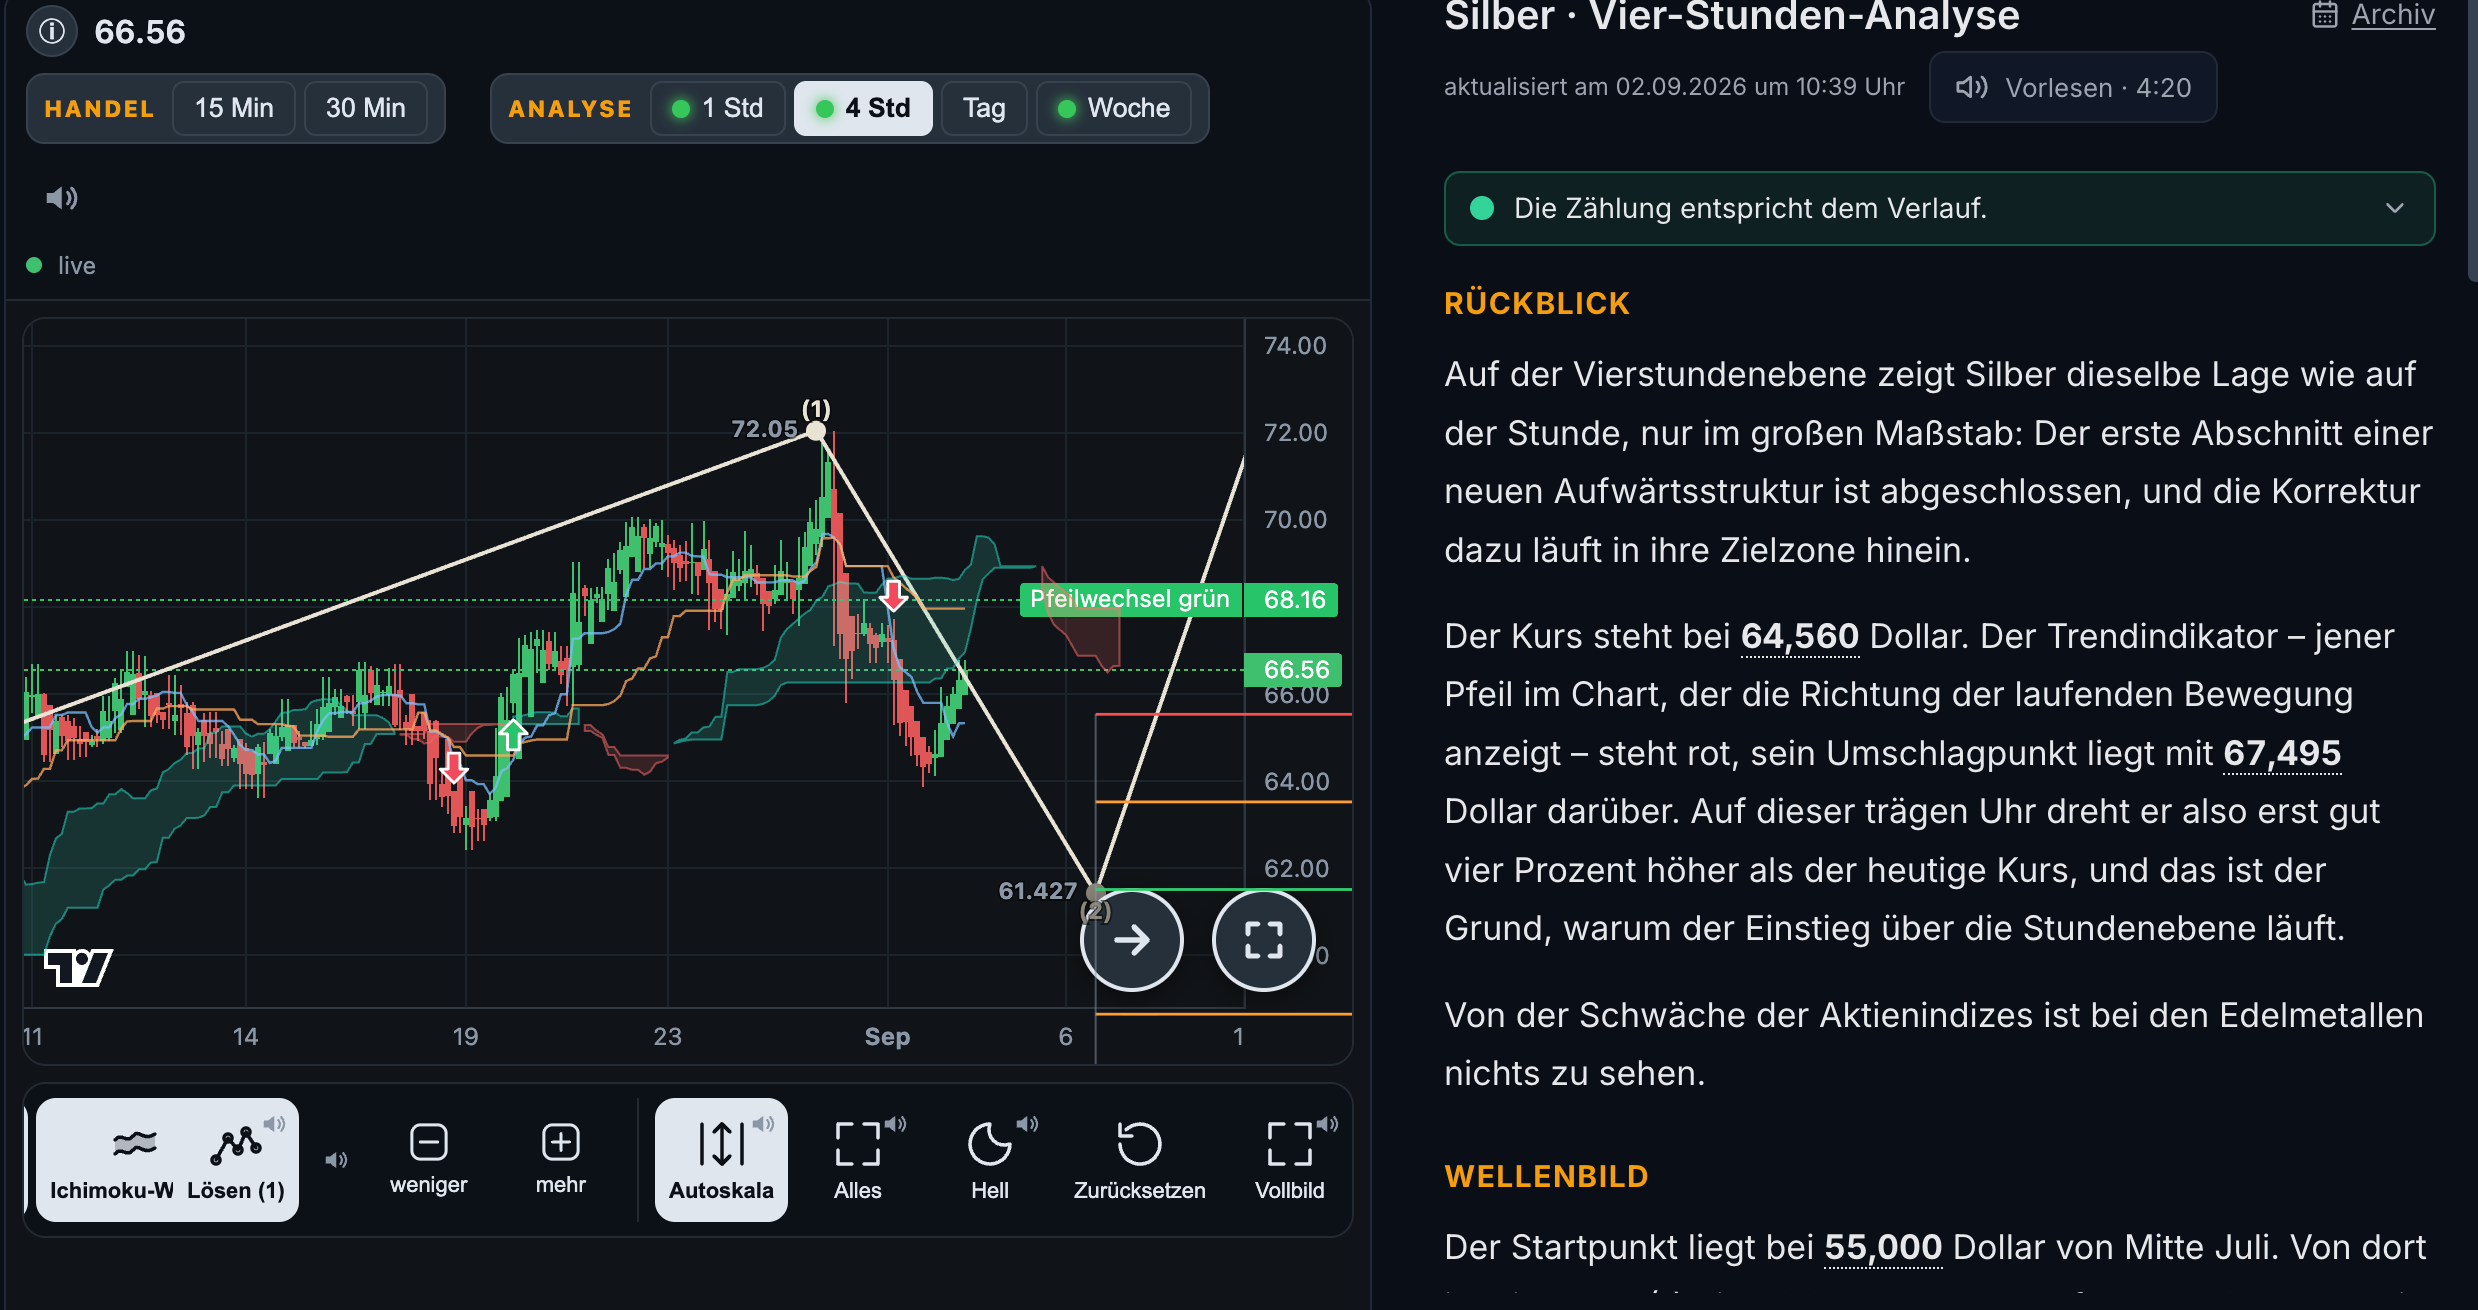Click mehr to show more waves

(561, 1160)
